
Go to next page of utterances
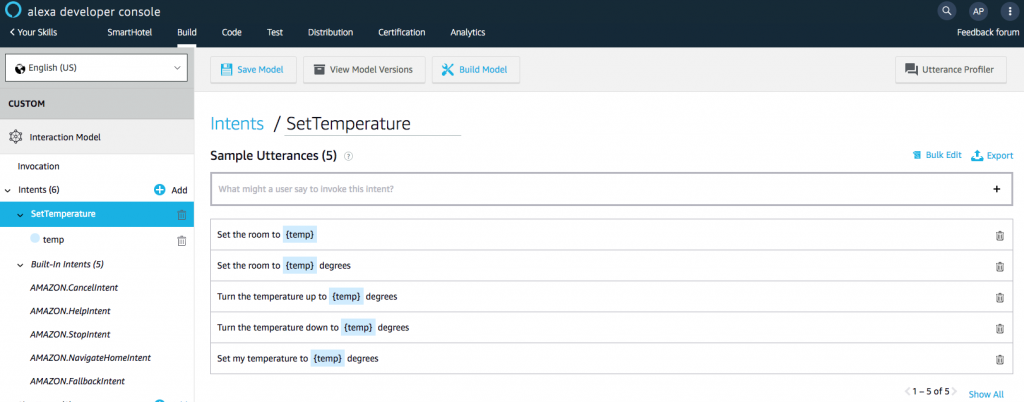954,392
